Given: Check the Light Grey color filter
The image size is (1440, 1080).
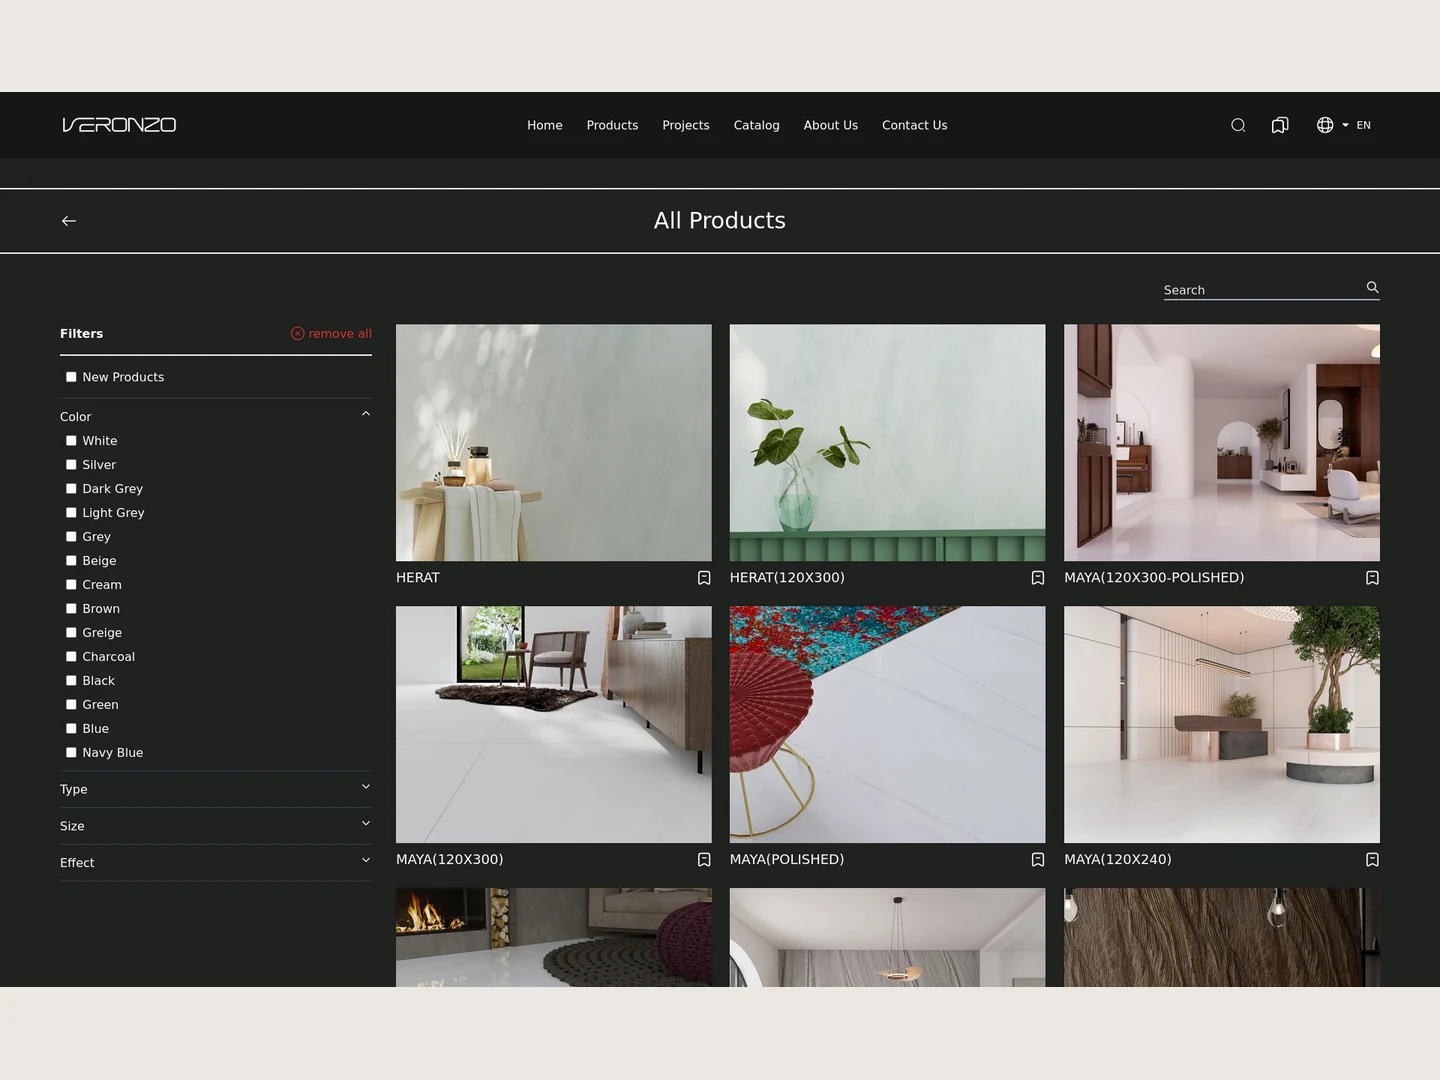Looking at the screenshot, I should [x=71, y=513].
